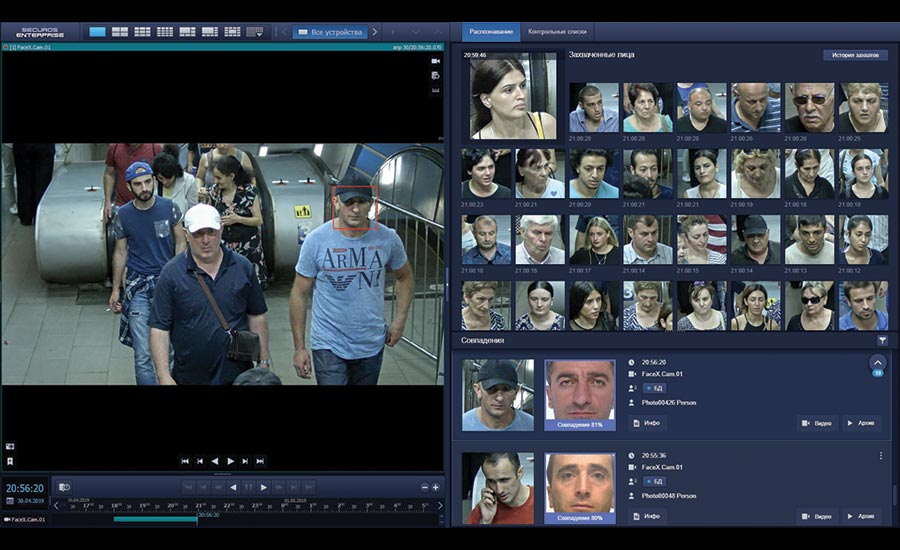
Task: Open the Распознавание tab
Action: (x=492, y=32)
